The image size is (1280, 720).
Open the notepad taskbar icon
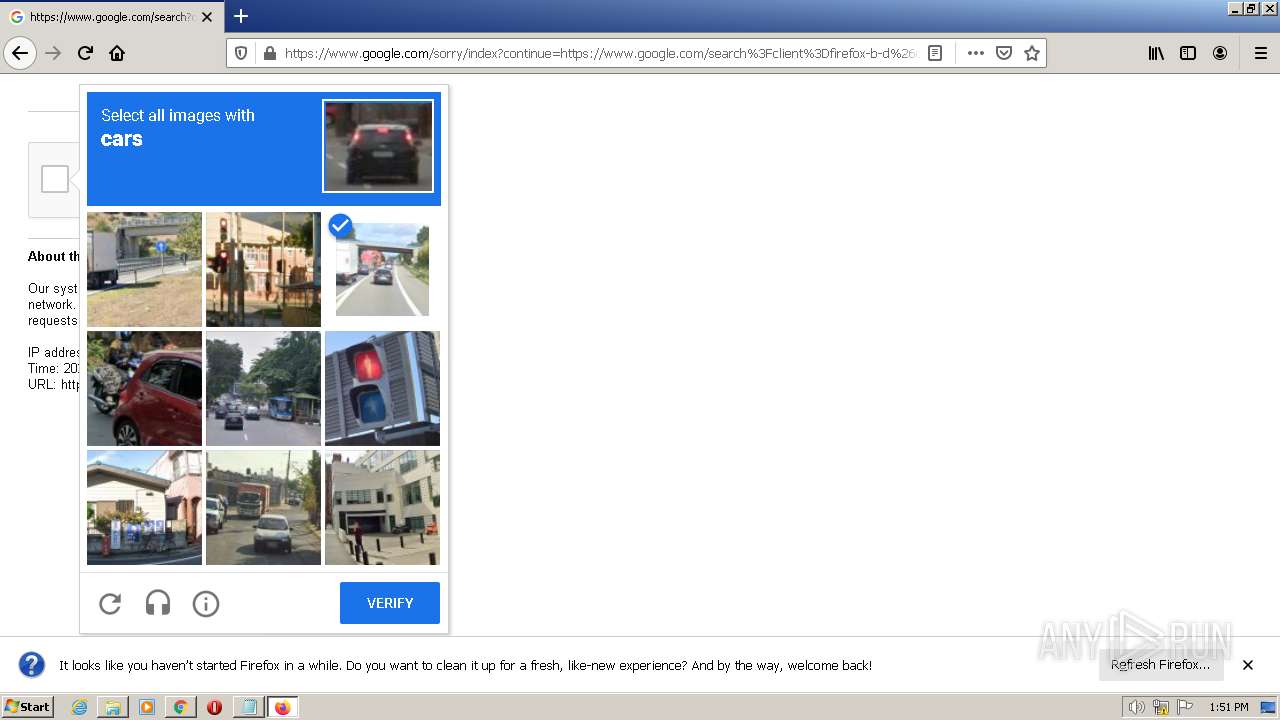coord(249,707)
